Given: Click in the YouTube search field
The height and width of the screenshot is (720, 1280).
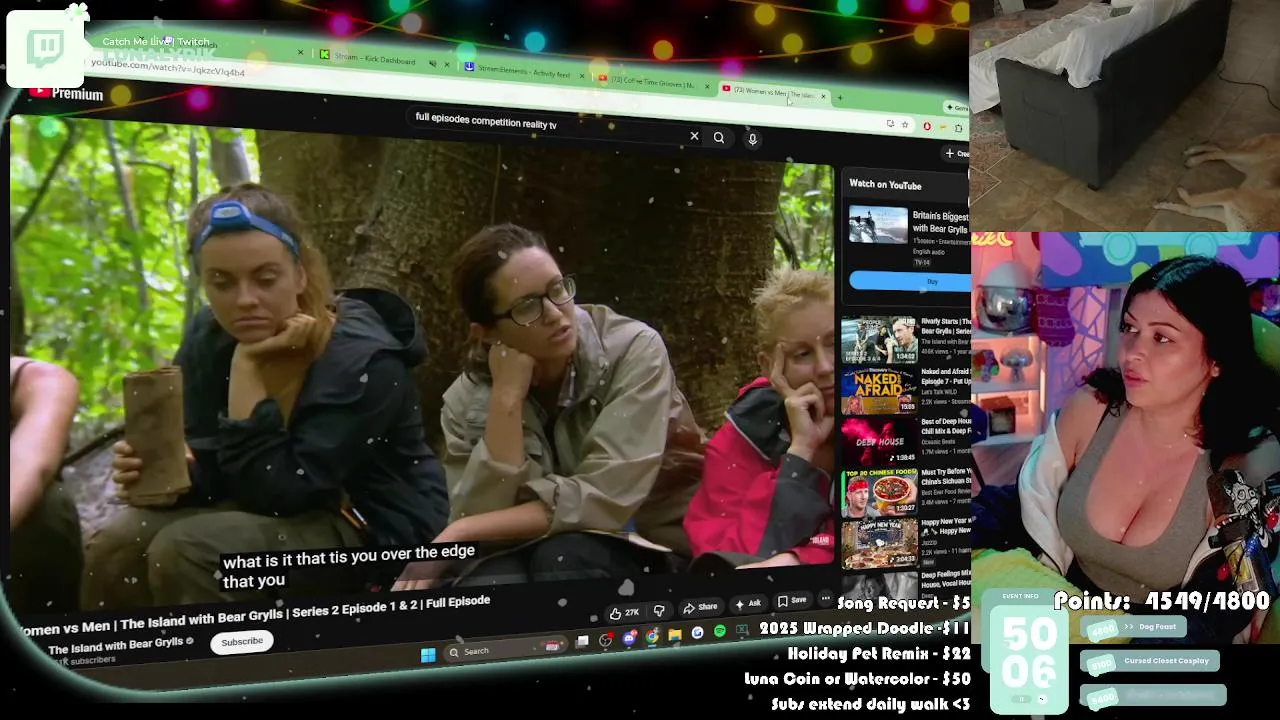Looking at the screenshot, I should [x=545, y=124].
